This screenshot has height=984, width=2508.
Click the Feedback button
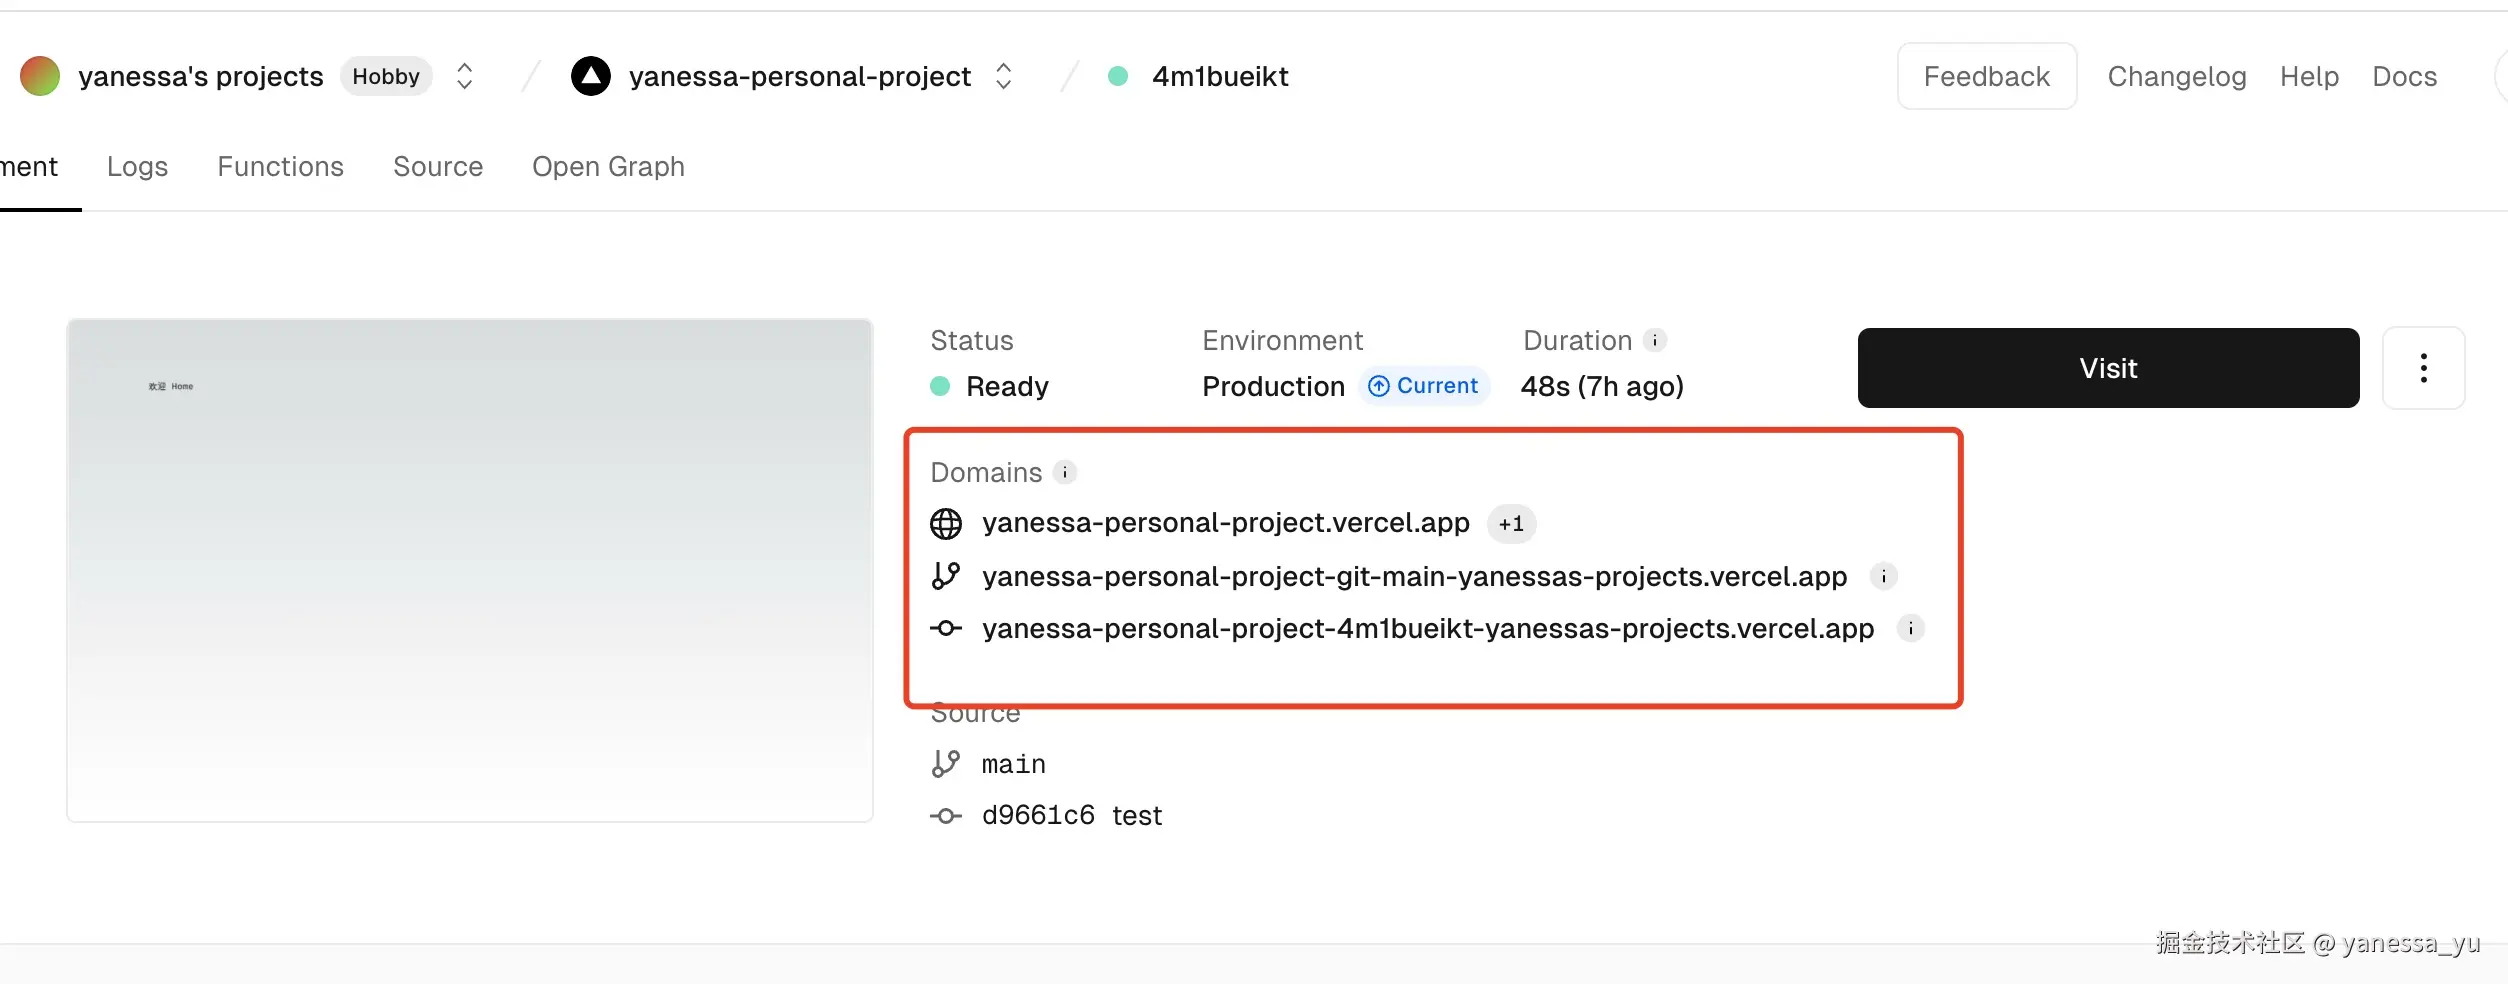[x=1986, y=76]
